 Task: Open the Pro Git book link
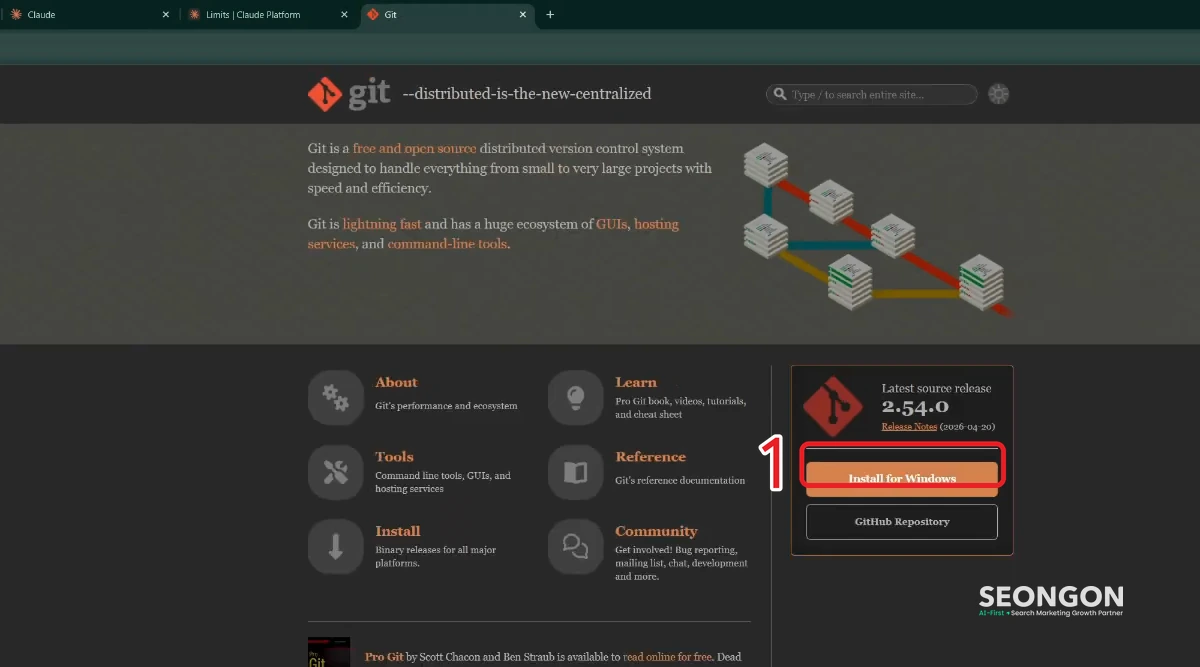tap(385, 657)
